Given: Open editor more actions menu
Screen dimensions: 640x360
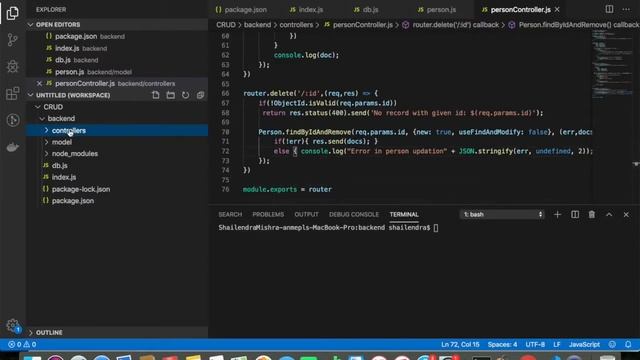Looking at the screenshot, I should click(626, 9).
